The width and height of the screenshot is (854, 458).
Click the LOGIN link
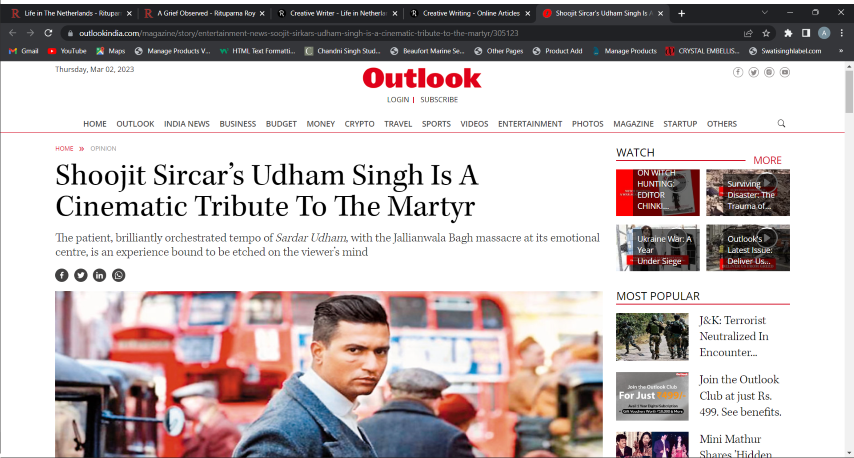[x=398, y=100]
